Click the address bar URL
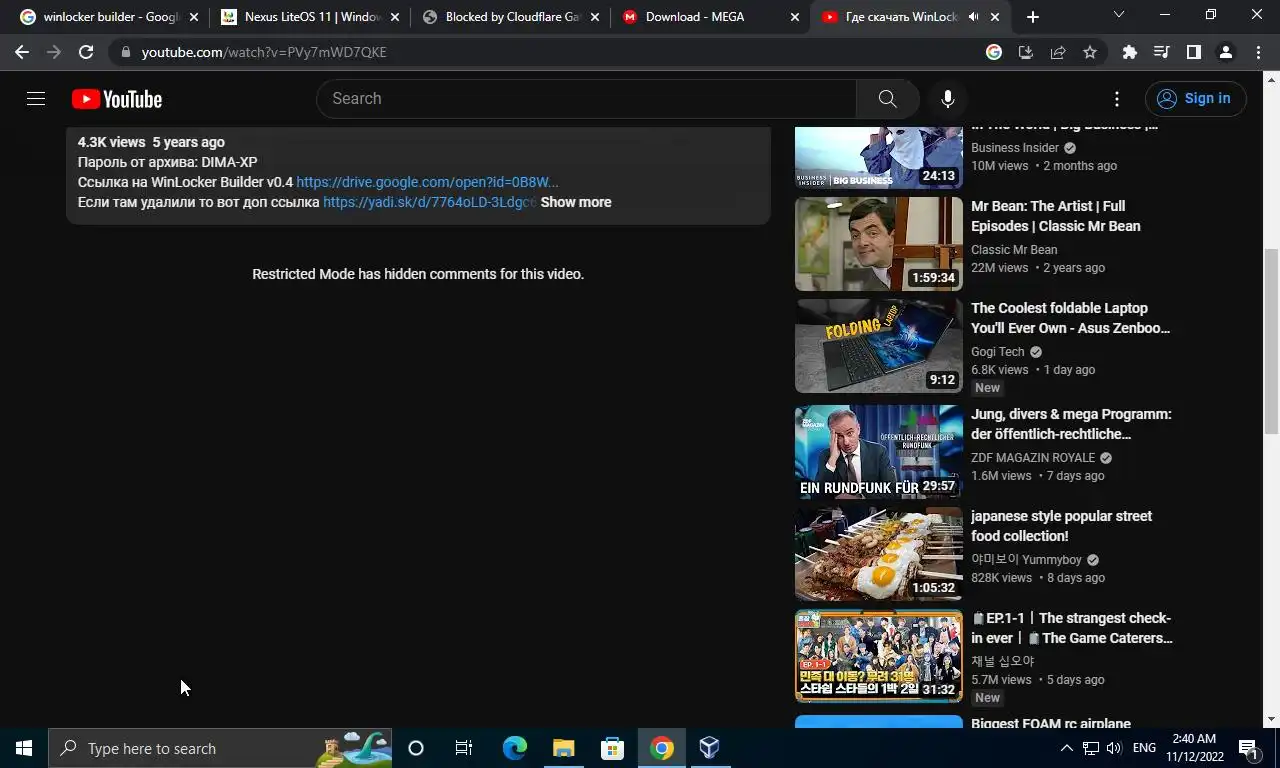This screenshot has height=768, width=1280. coord(264,52)
